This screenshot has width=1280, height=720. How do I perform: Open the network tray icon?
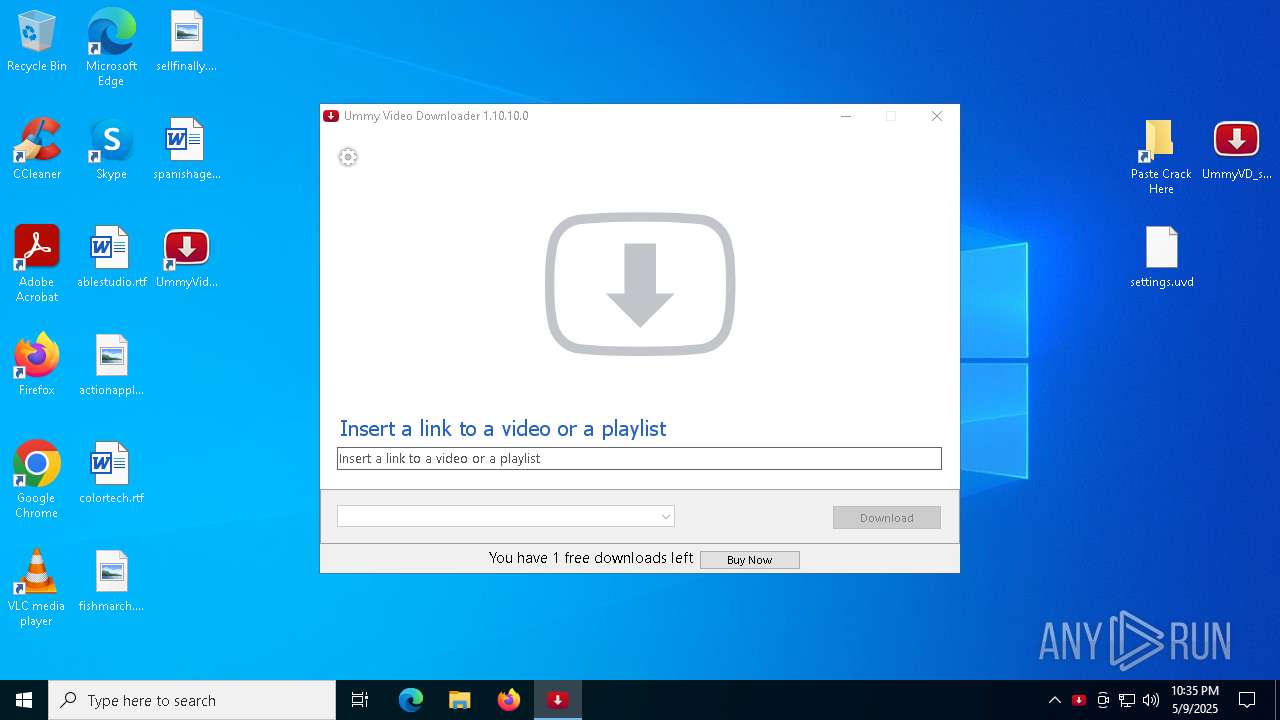[x=1127, y=700]
